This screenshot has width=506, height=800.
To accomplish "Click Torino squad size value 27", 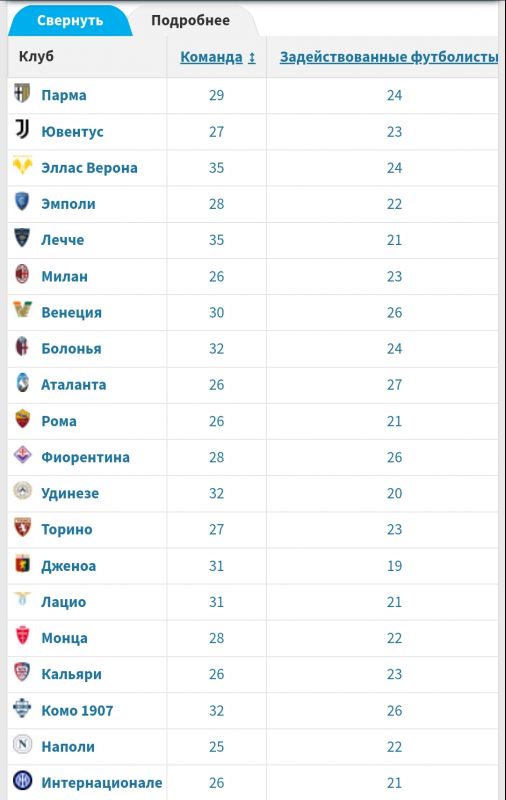I will point(216,530).
